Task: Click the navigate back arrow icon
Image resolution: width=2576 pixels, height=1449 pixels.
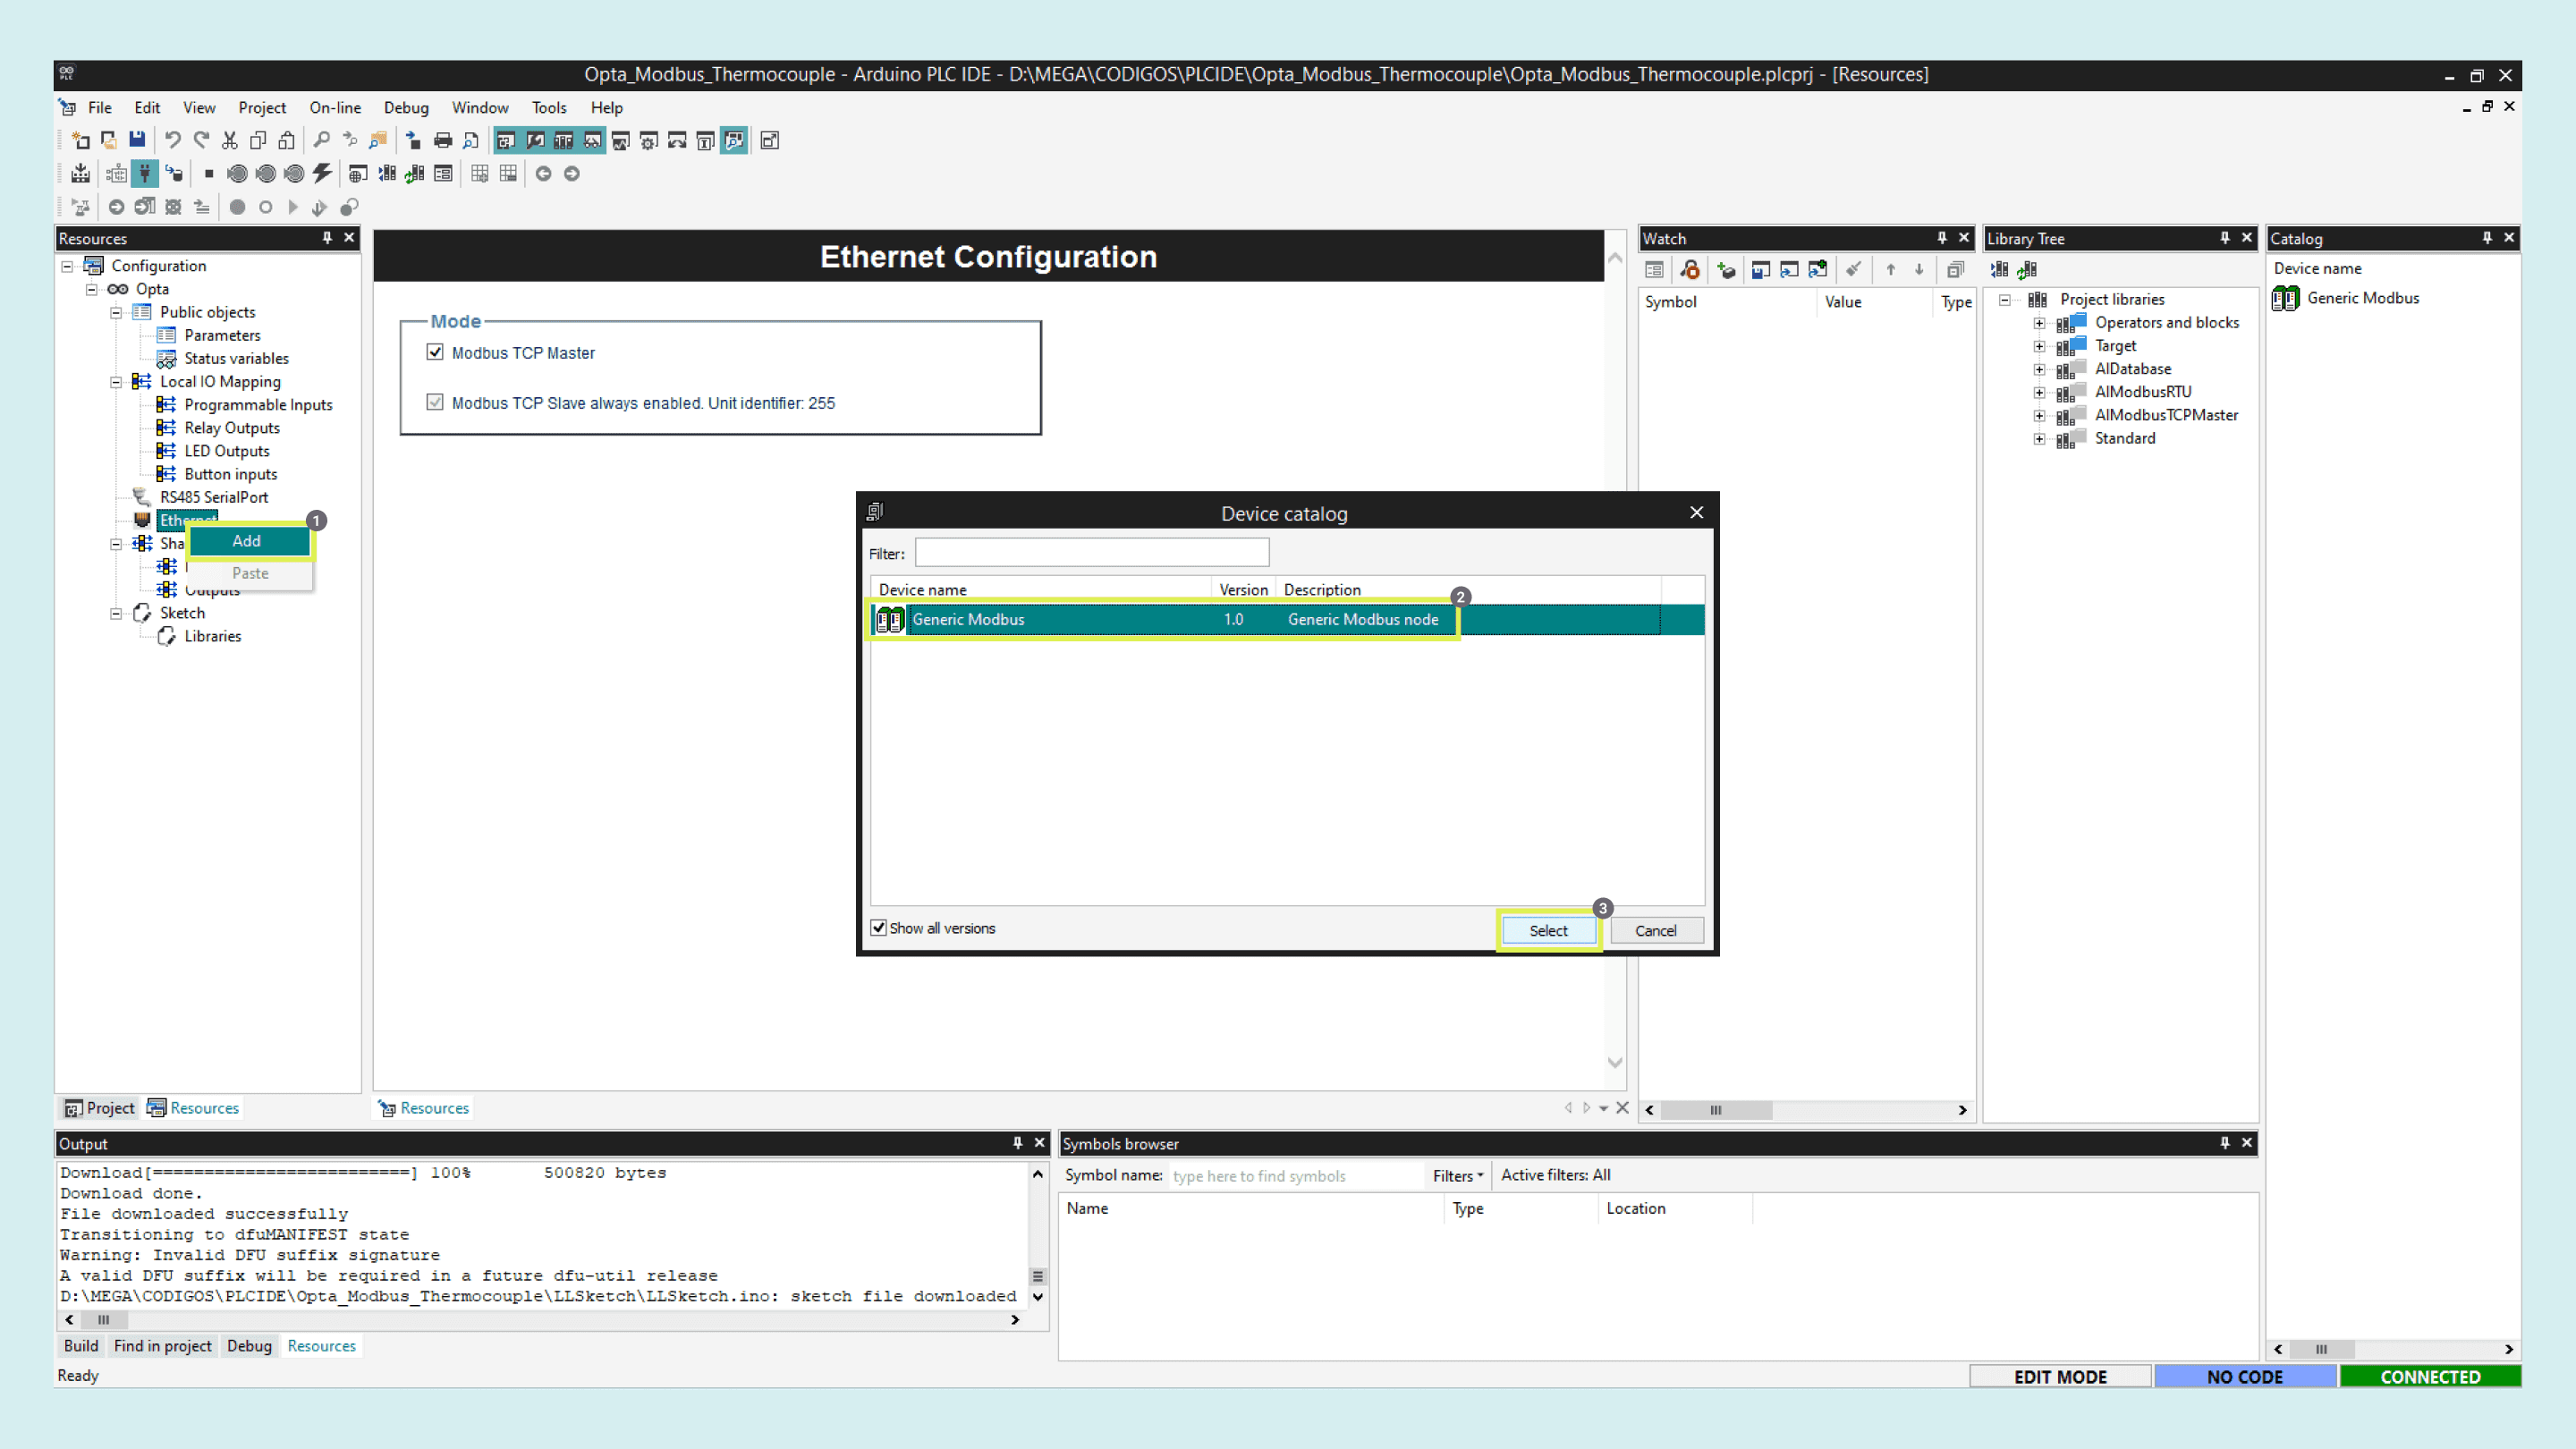Action: [x=543, y=174]
